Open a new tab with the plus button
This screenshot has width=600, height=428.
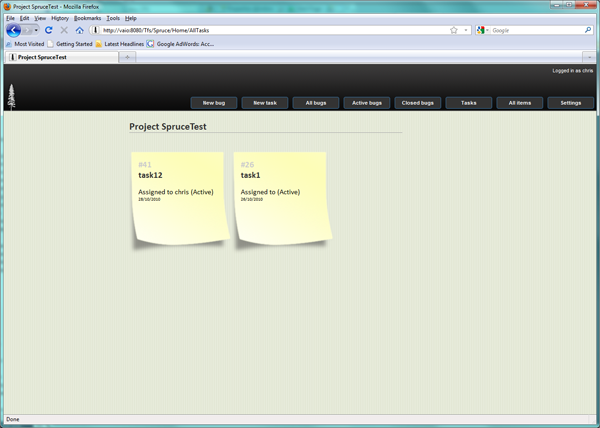127,57
